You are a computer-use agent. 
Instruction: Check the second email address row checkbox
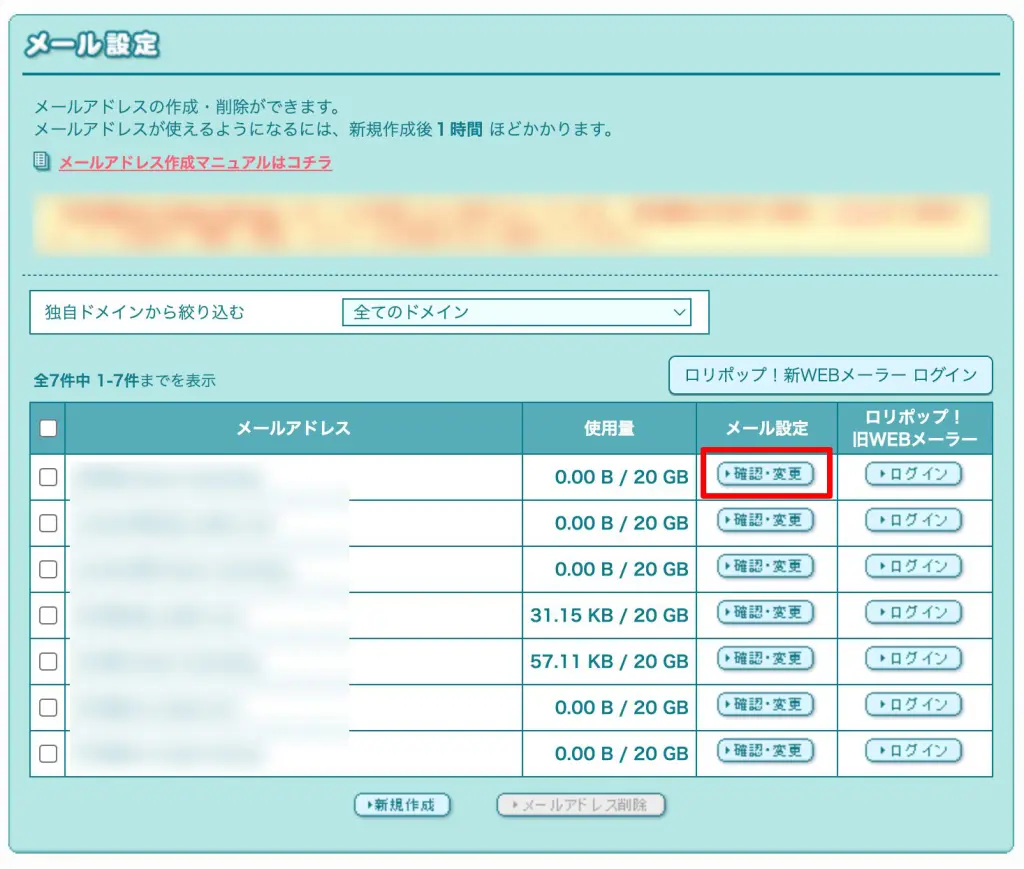click(x=46, y=521)
